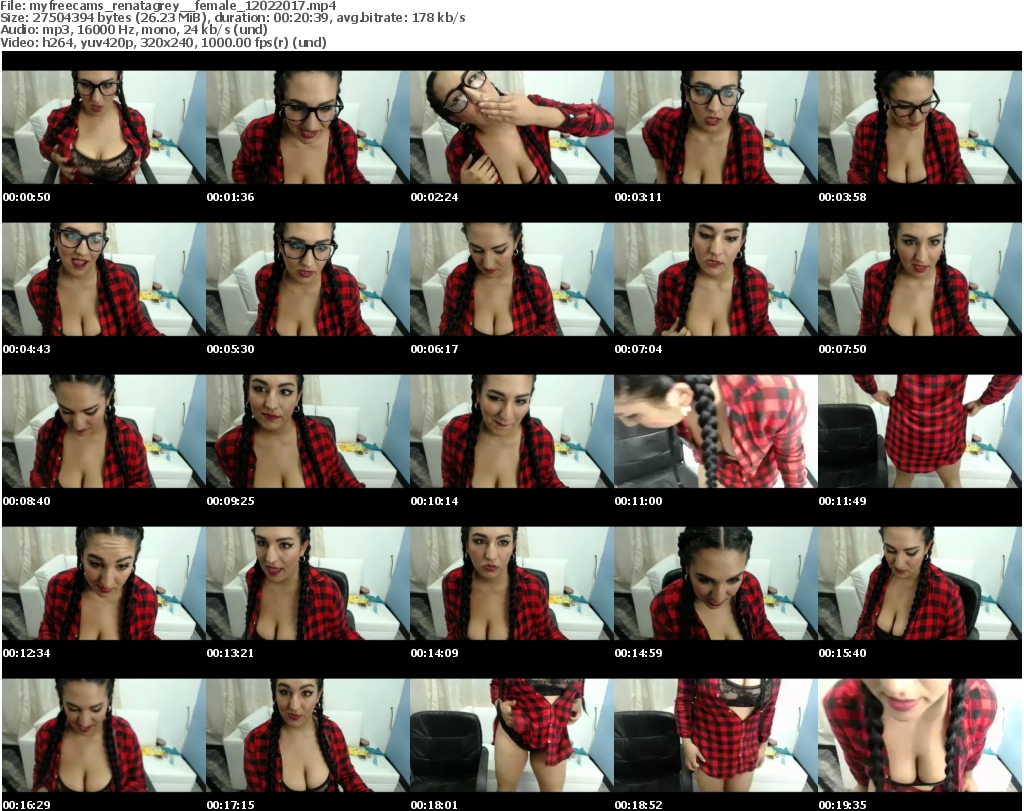Screen dimensions: 1024x811
Task: Select the thumbnail above timestamp 00:02:24
Action: [x=512, y=127]
